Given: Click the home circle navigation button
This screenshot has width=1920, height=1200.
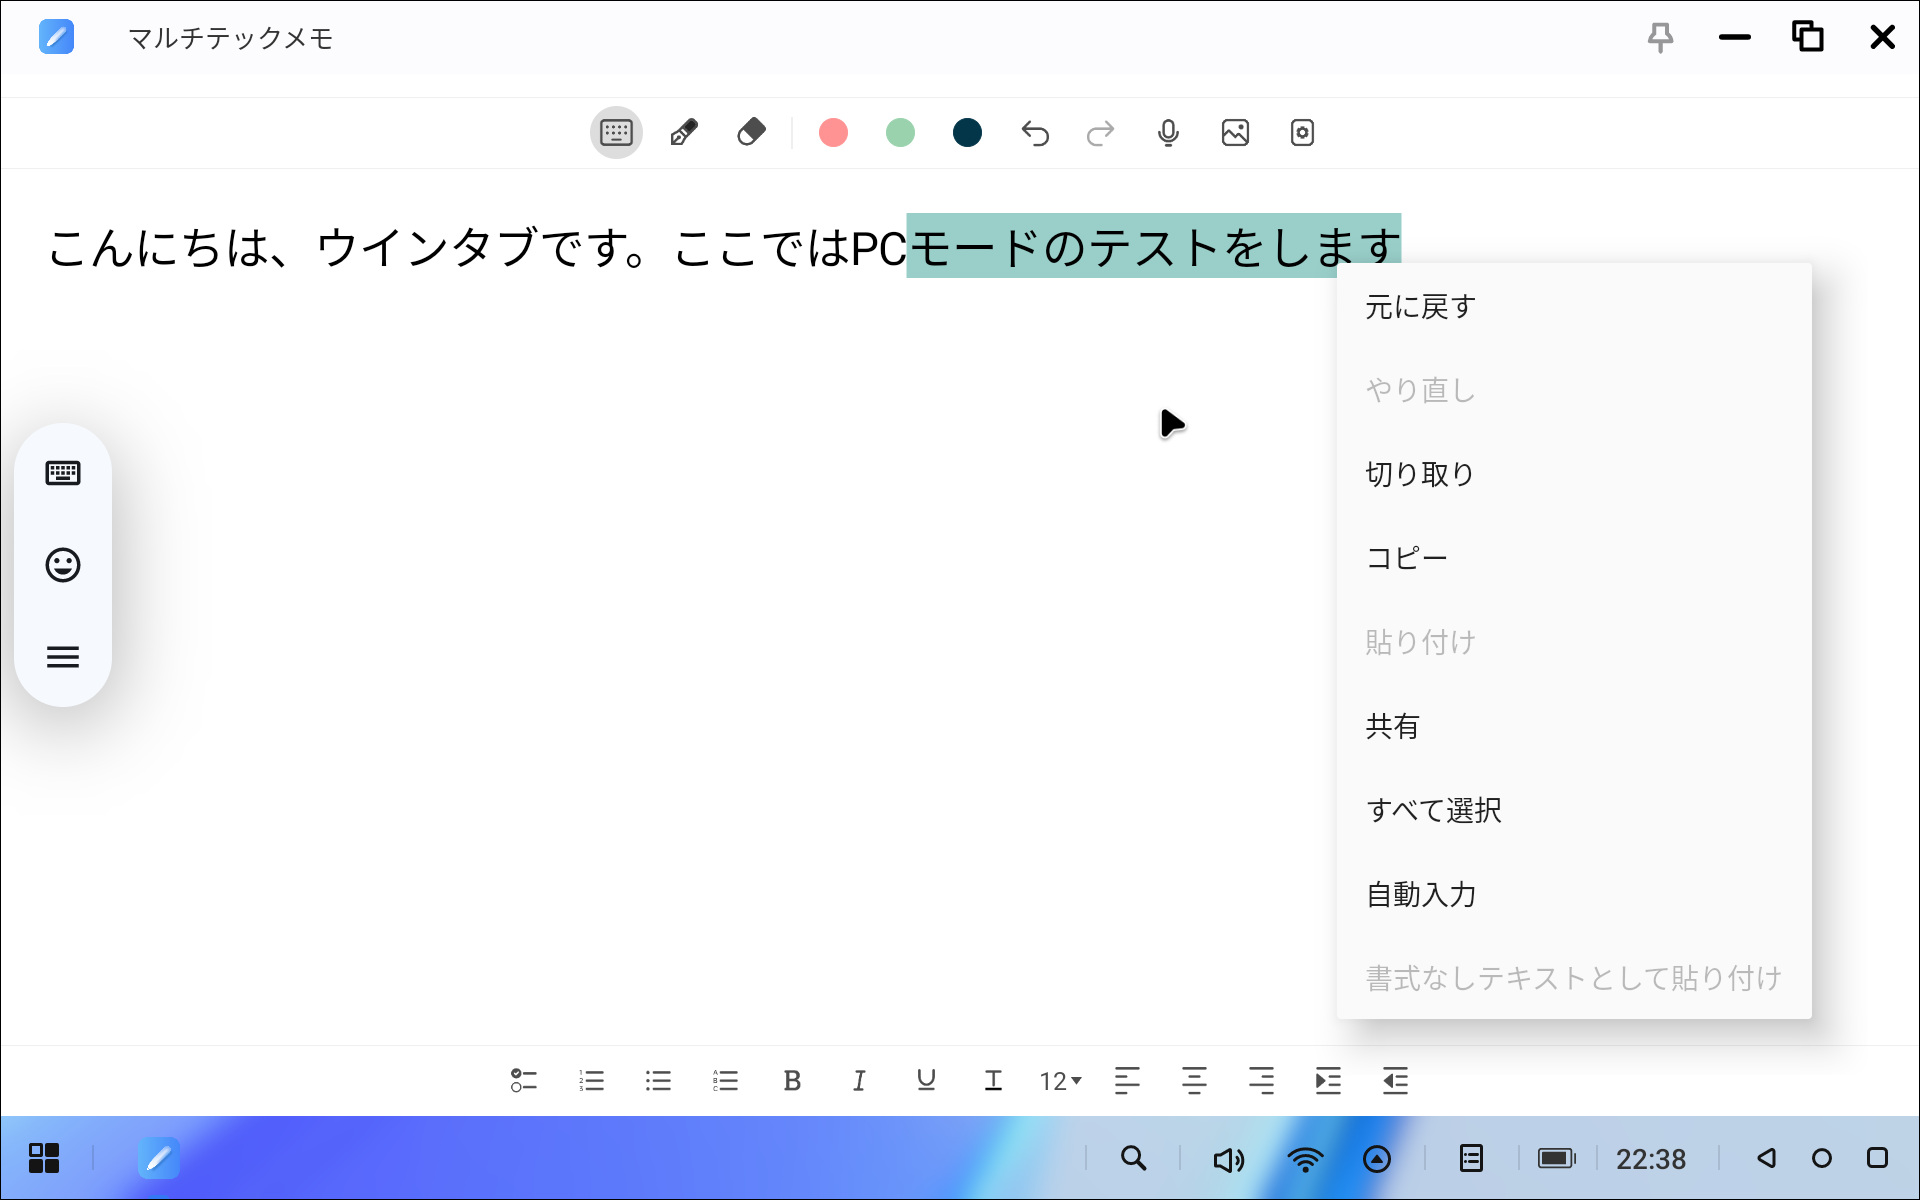Looking at the screenshot, I should click(1822, 1158).
